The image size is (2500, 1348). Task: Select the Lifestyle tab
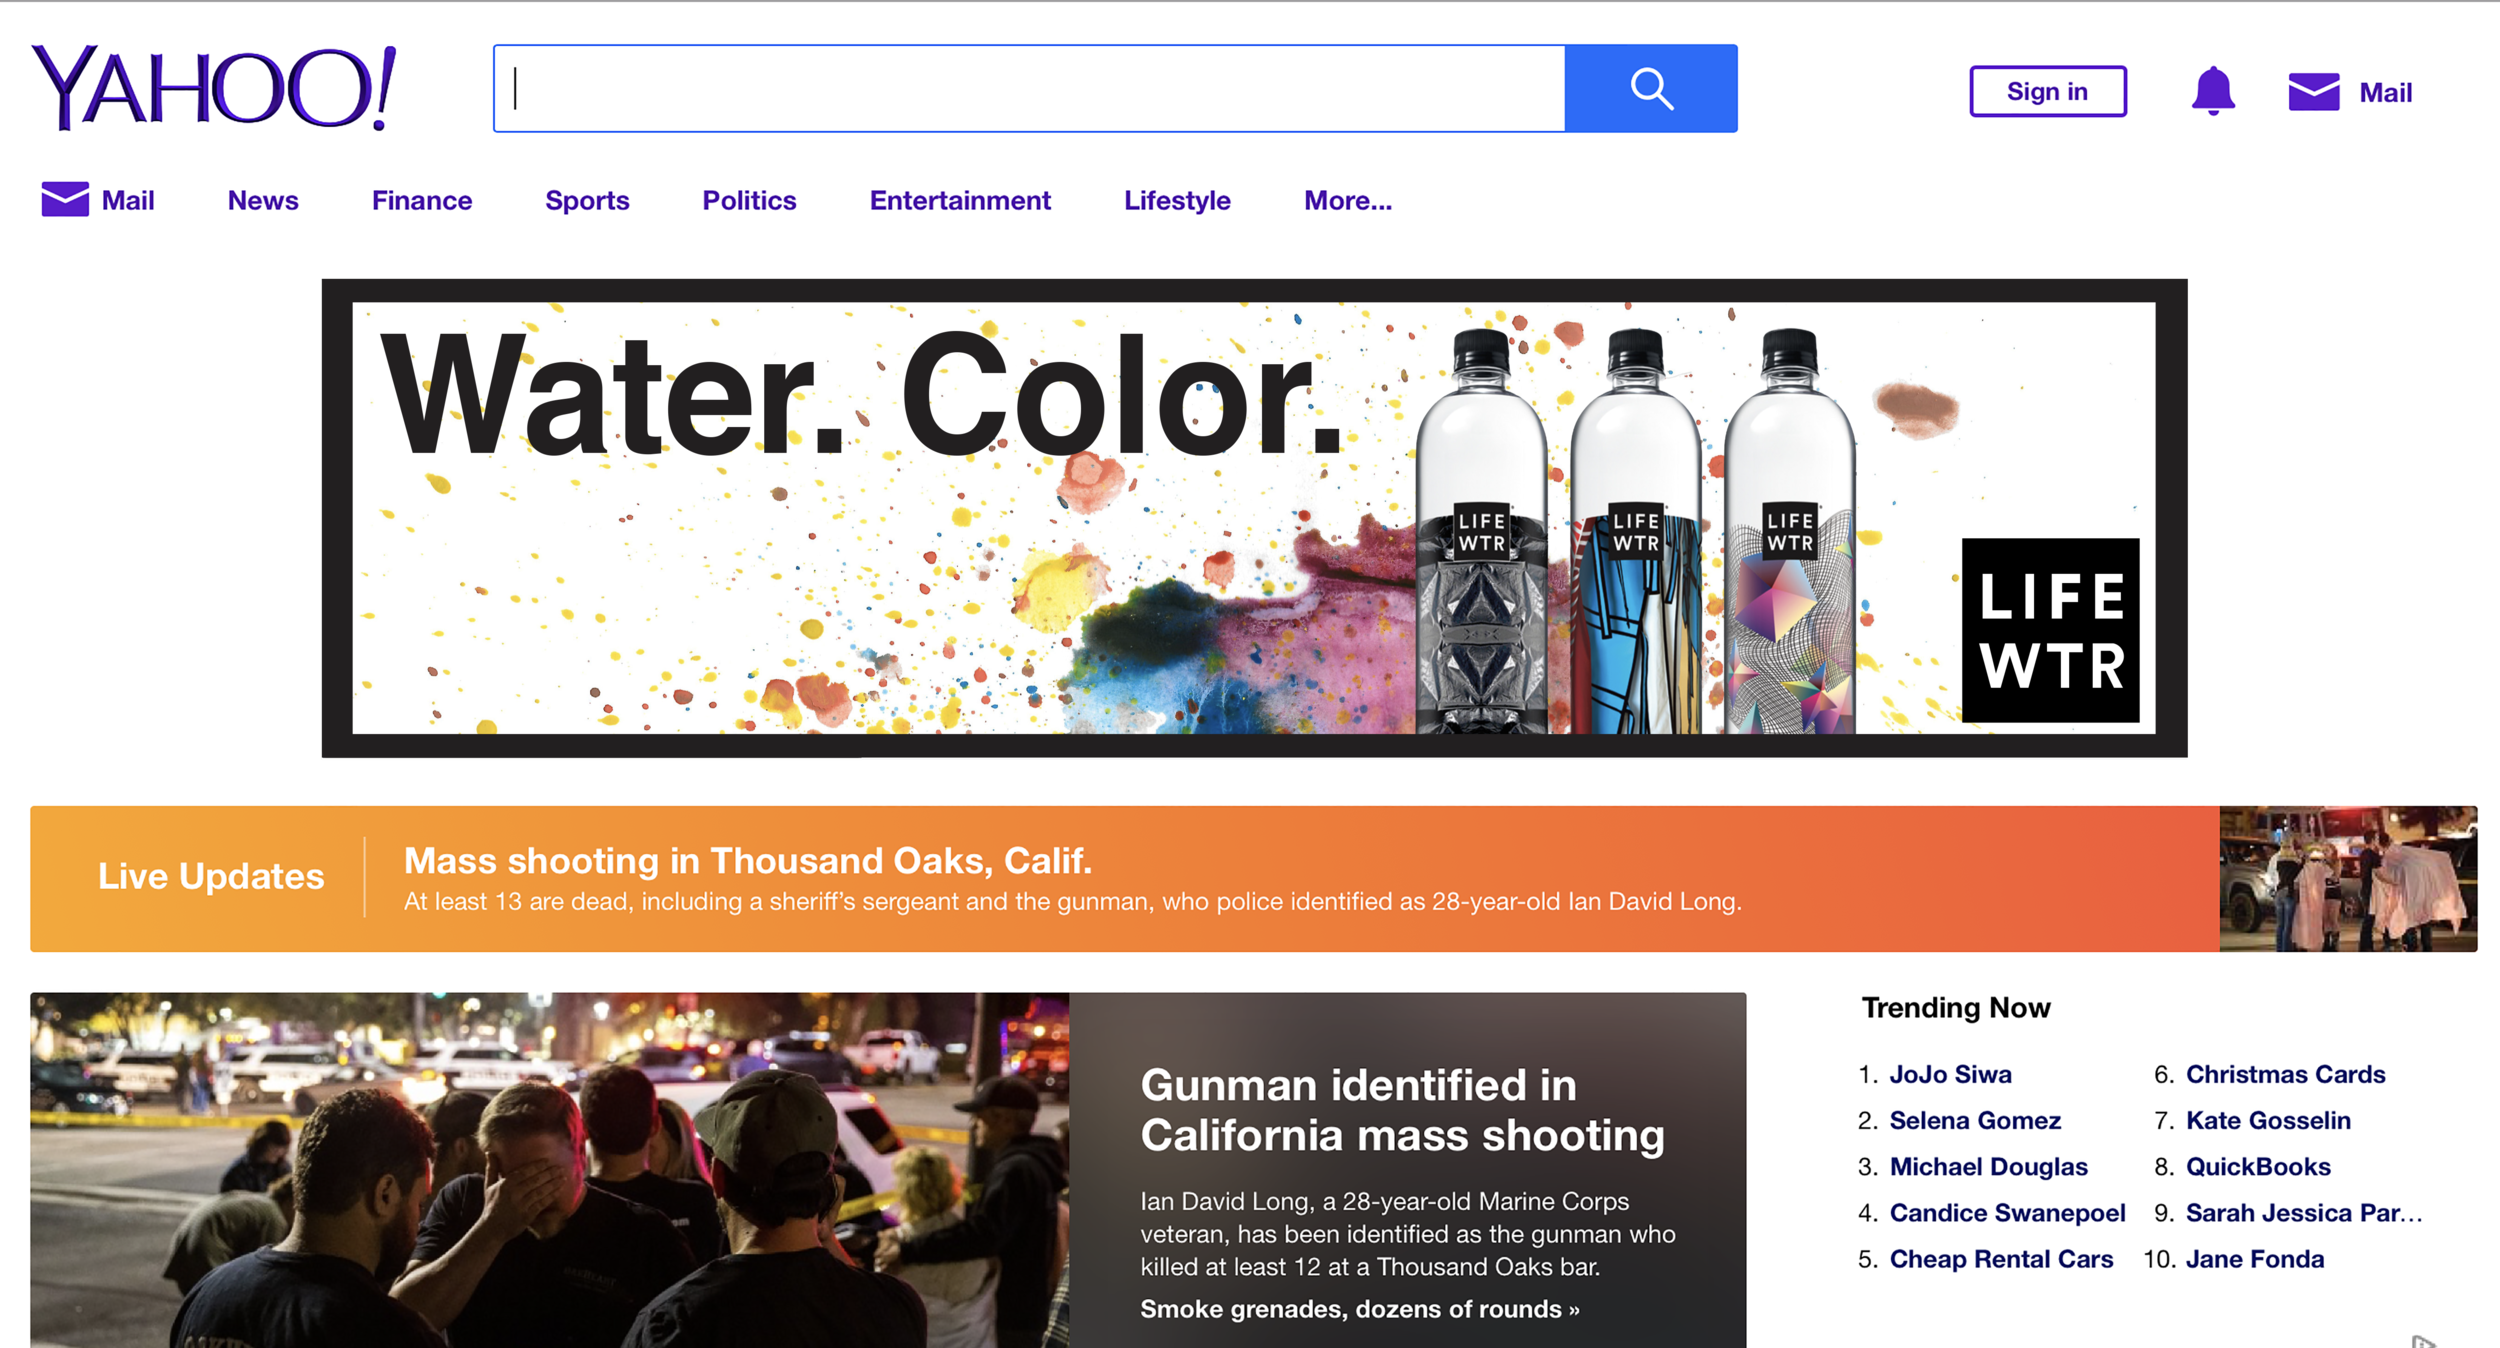[x=1176, y=200]
